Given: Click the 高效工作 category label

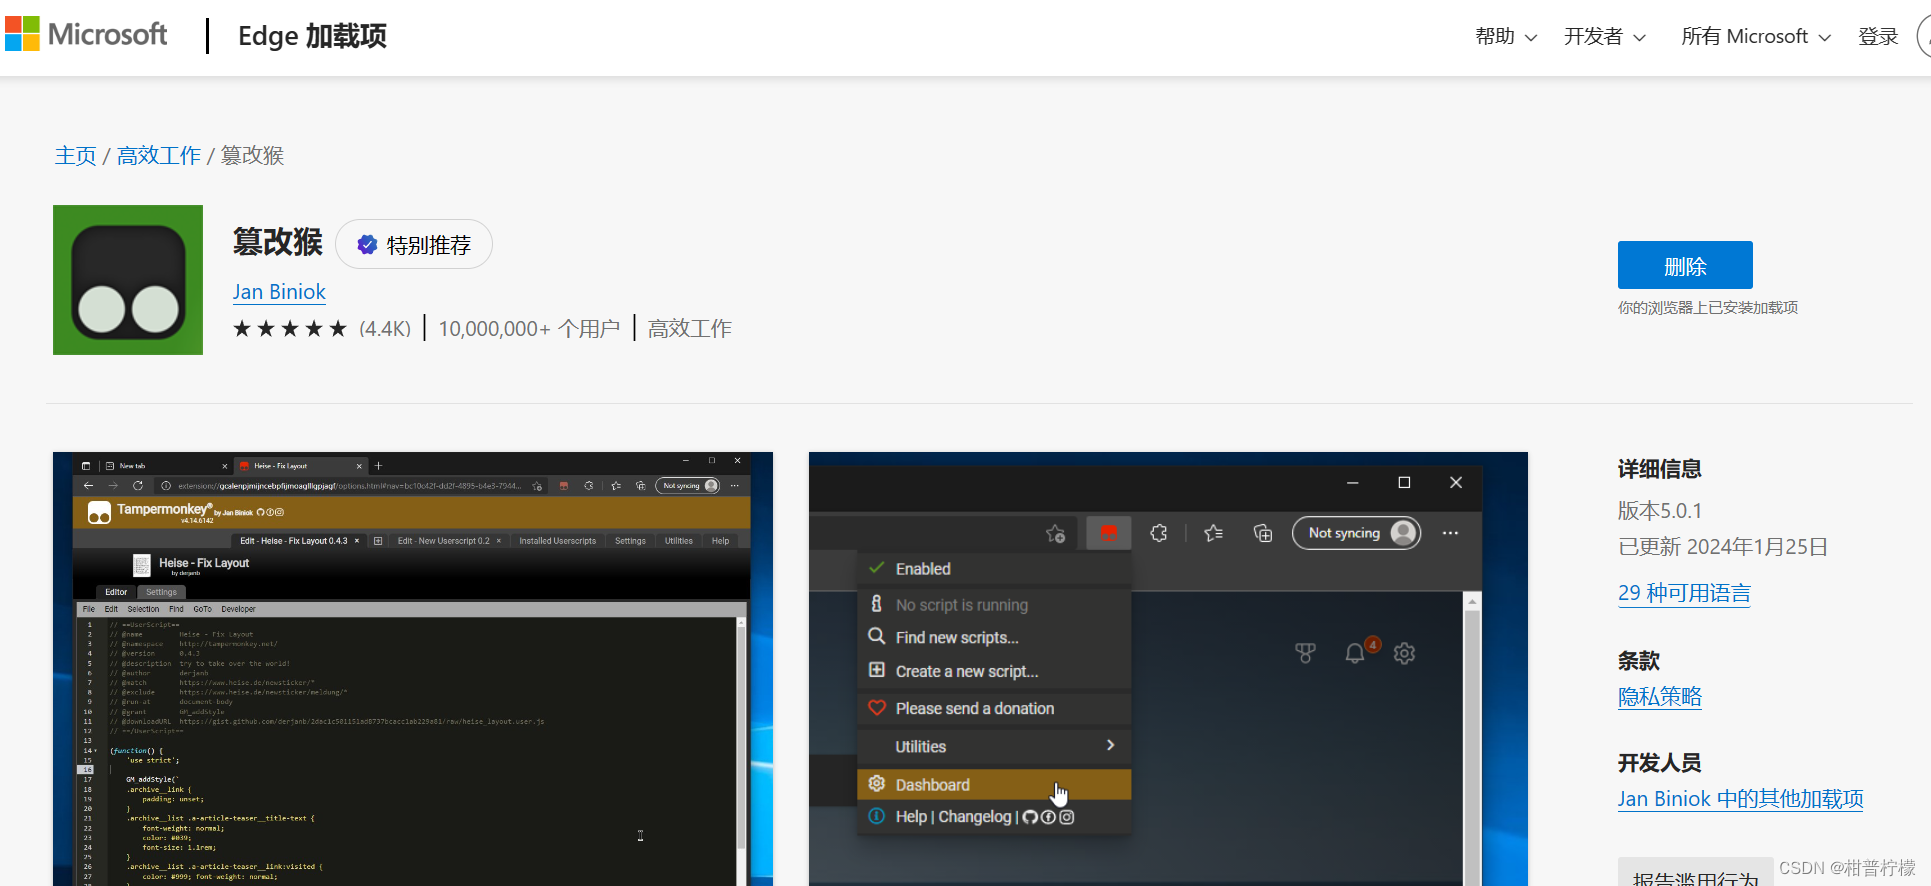Looking at the screenshot, I should 690,329.
